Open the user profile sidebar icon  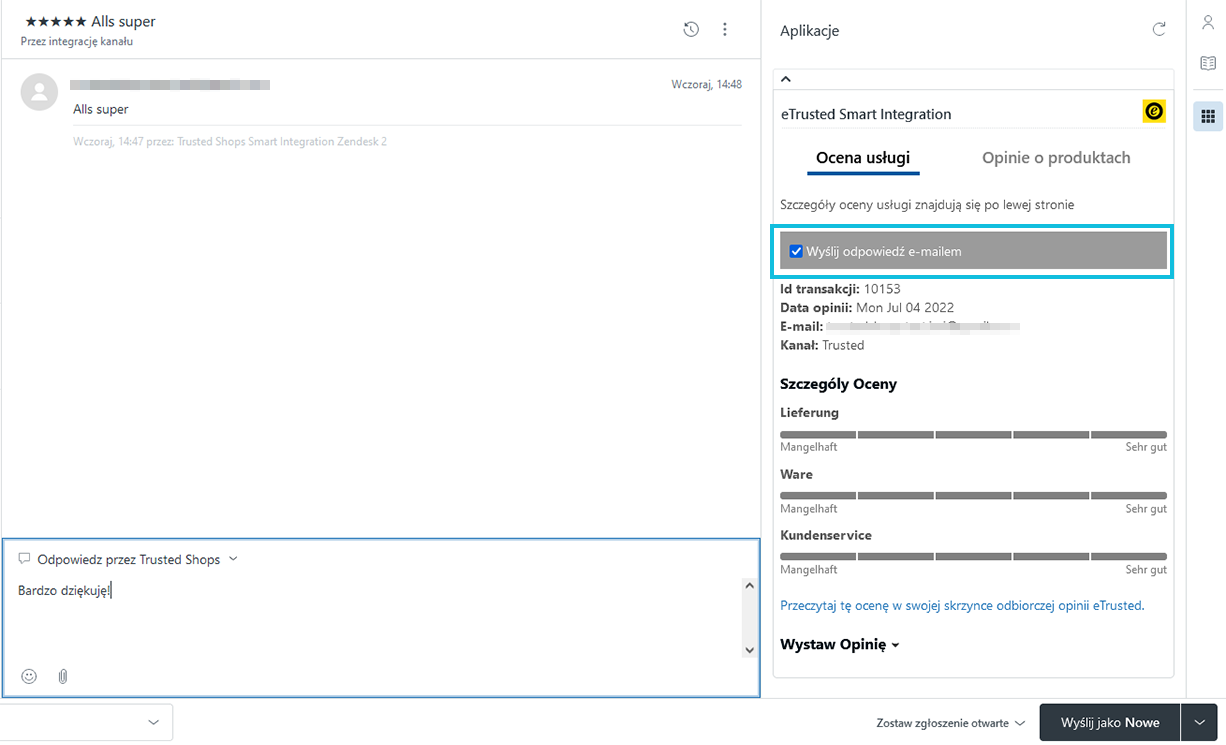[x=1208, y=23]
